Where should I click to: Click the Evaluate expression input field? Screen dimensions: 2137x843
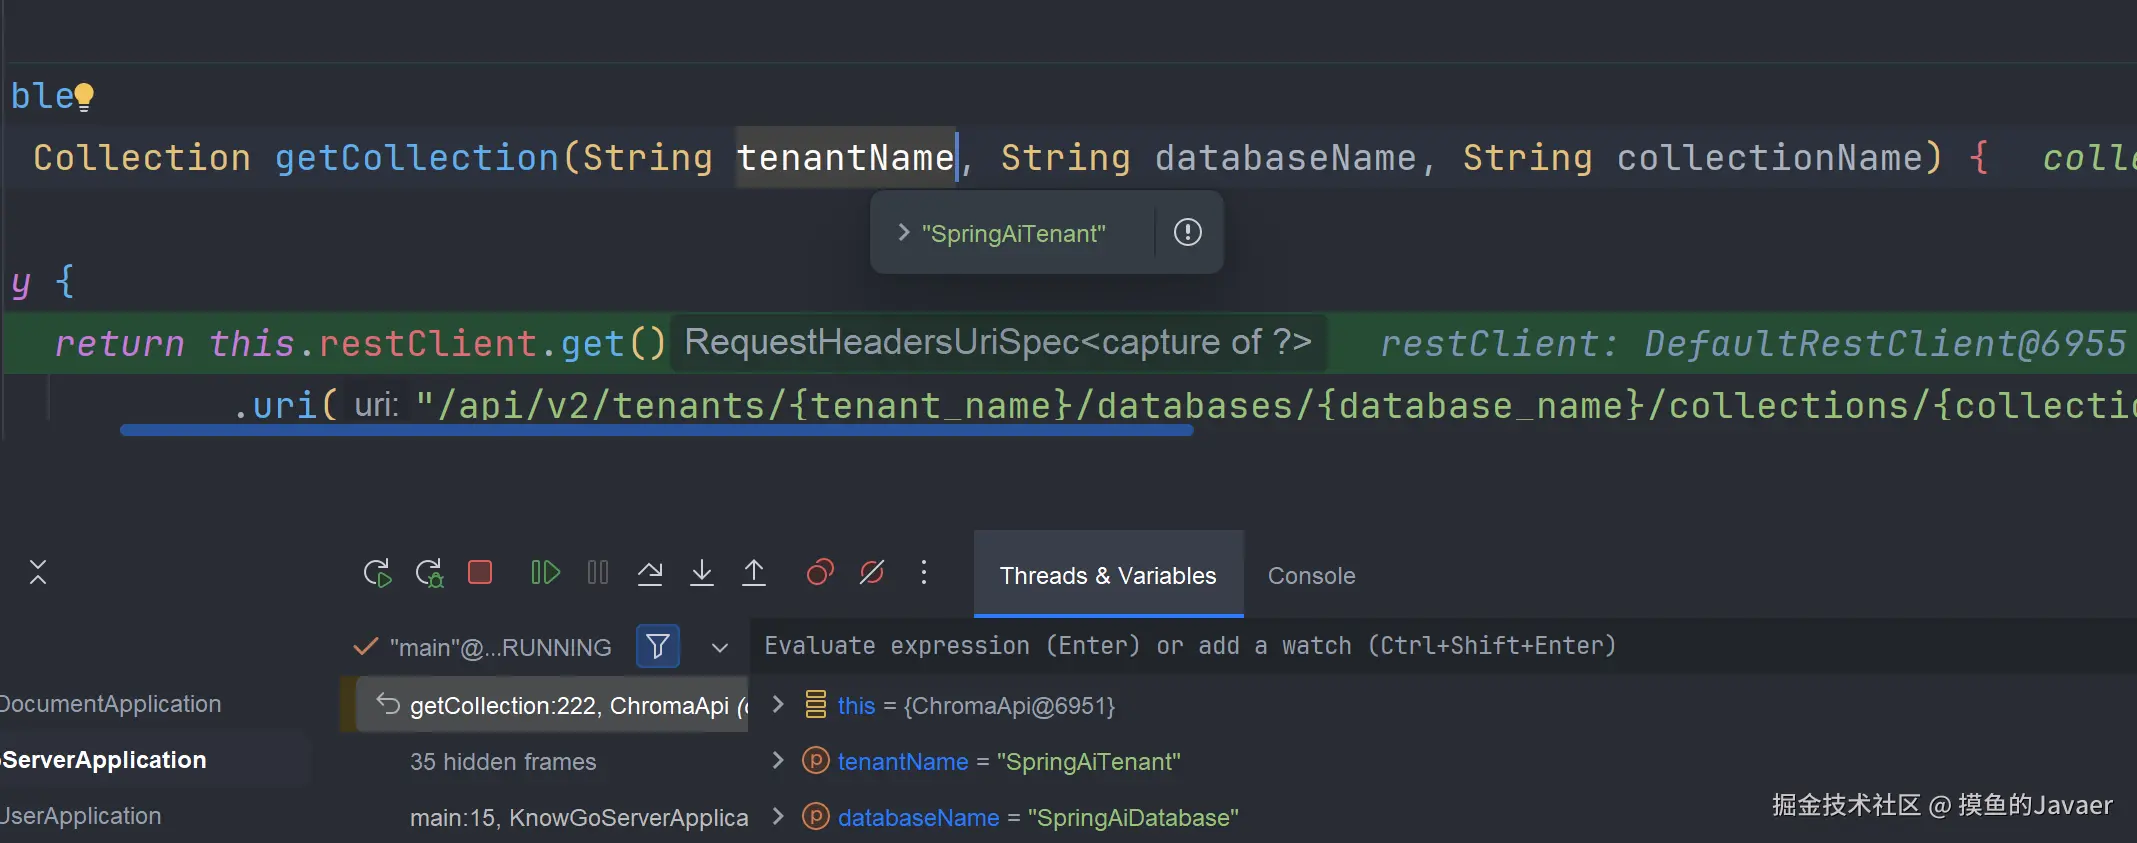tap(1300, 646)
